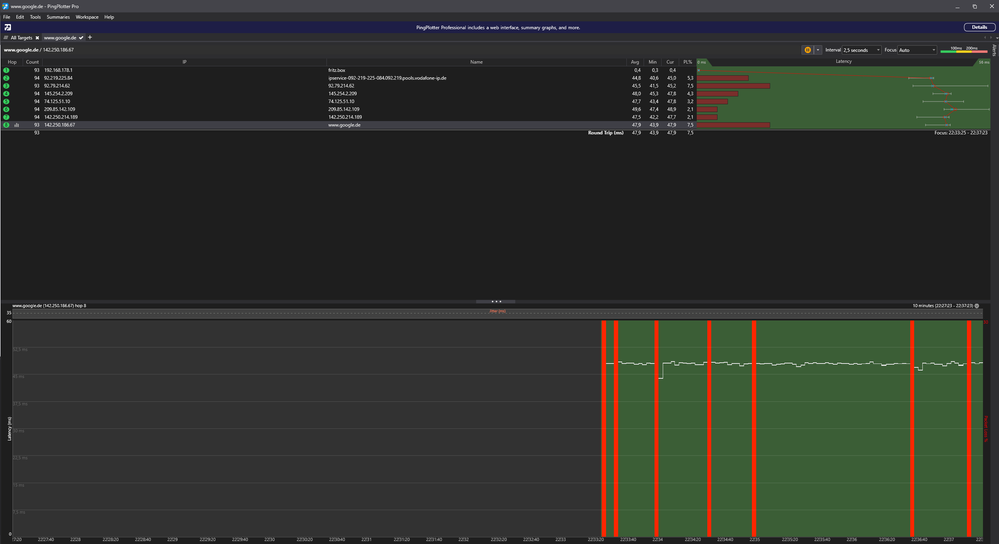999x544 pixels.
Task: Click the 58 ms latency scale maximum tab
Action: coord(984,62)
